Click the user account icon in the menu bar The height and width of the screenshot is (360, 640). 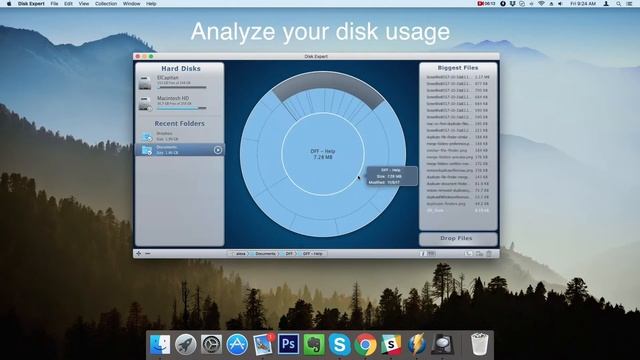606,4
